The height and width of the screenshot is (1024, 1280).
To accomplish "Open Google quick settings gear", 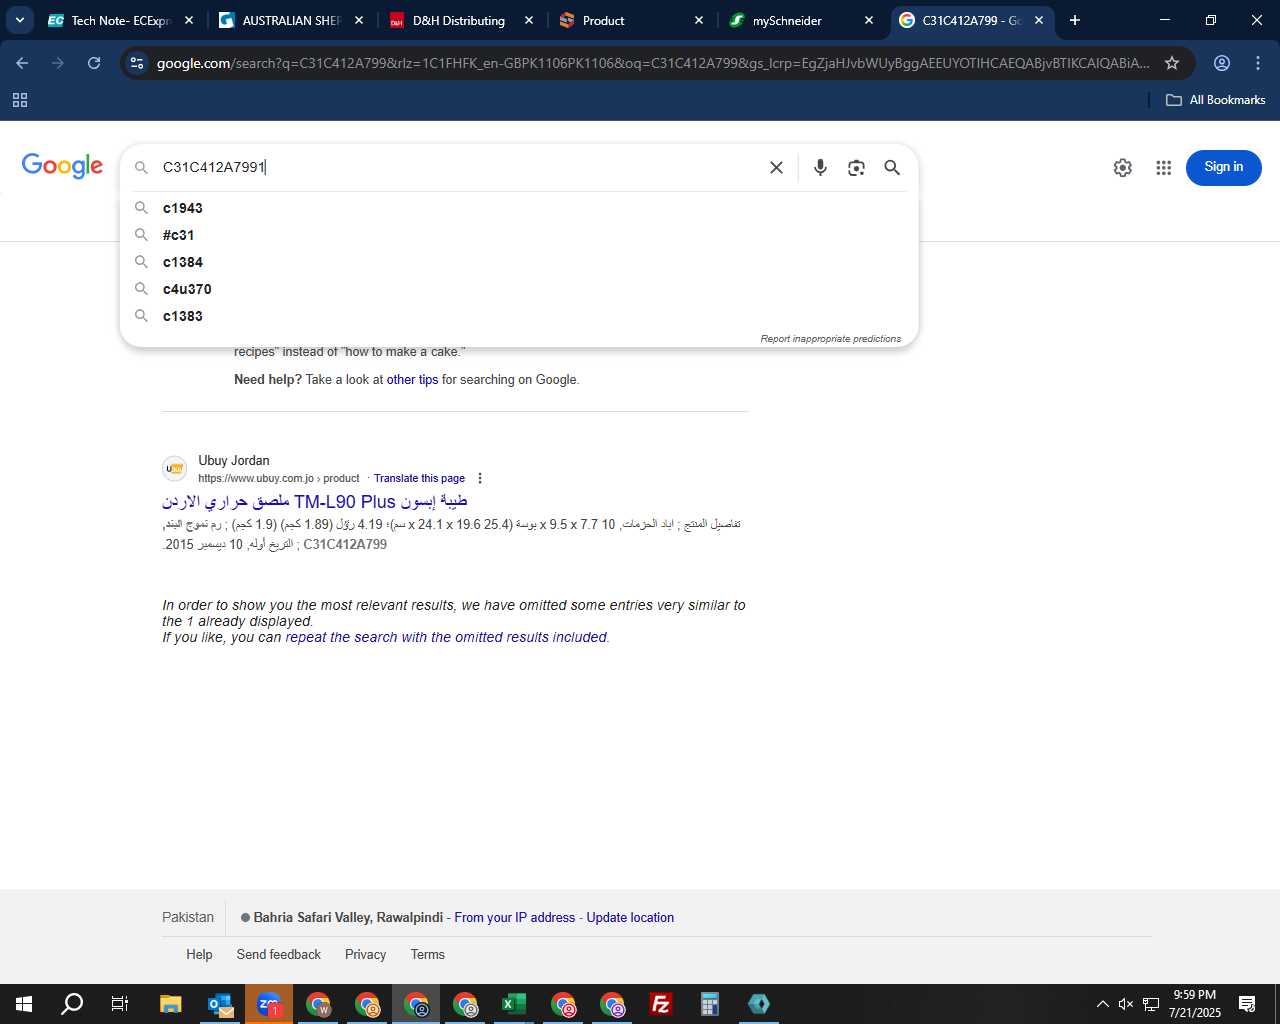I will tap(1123, 168).
